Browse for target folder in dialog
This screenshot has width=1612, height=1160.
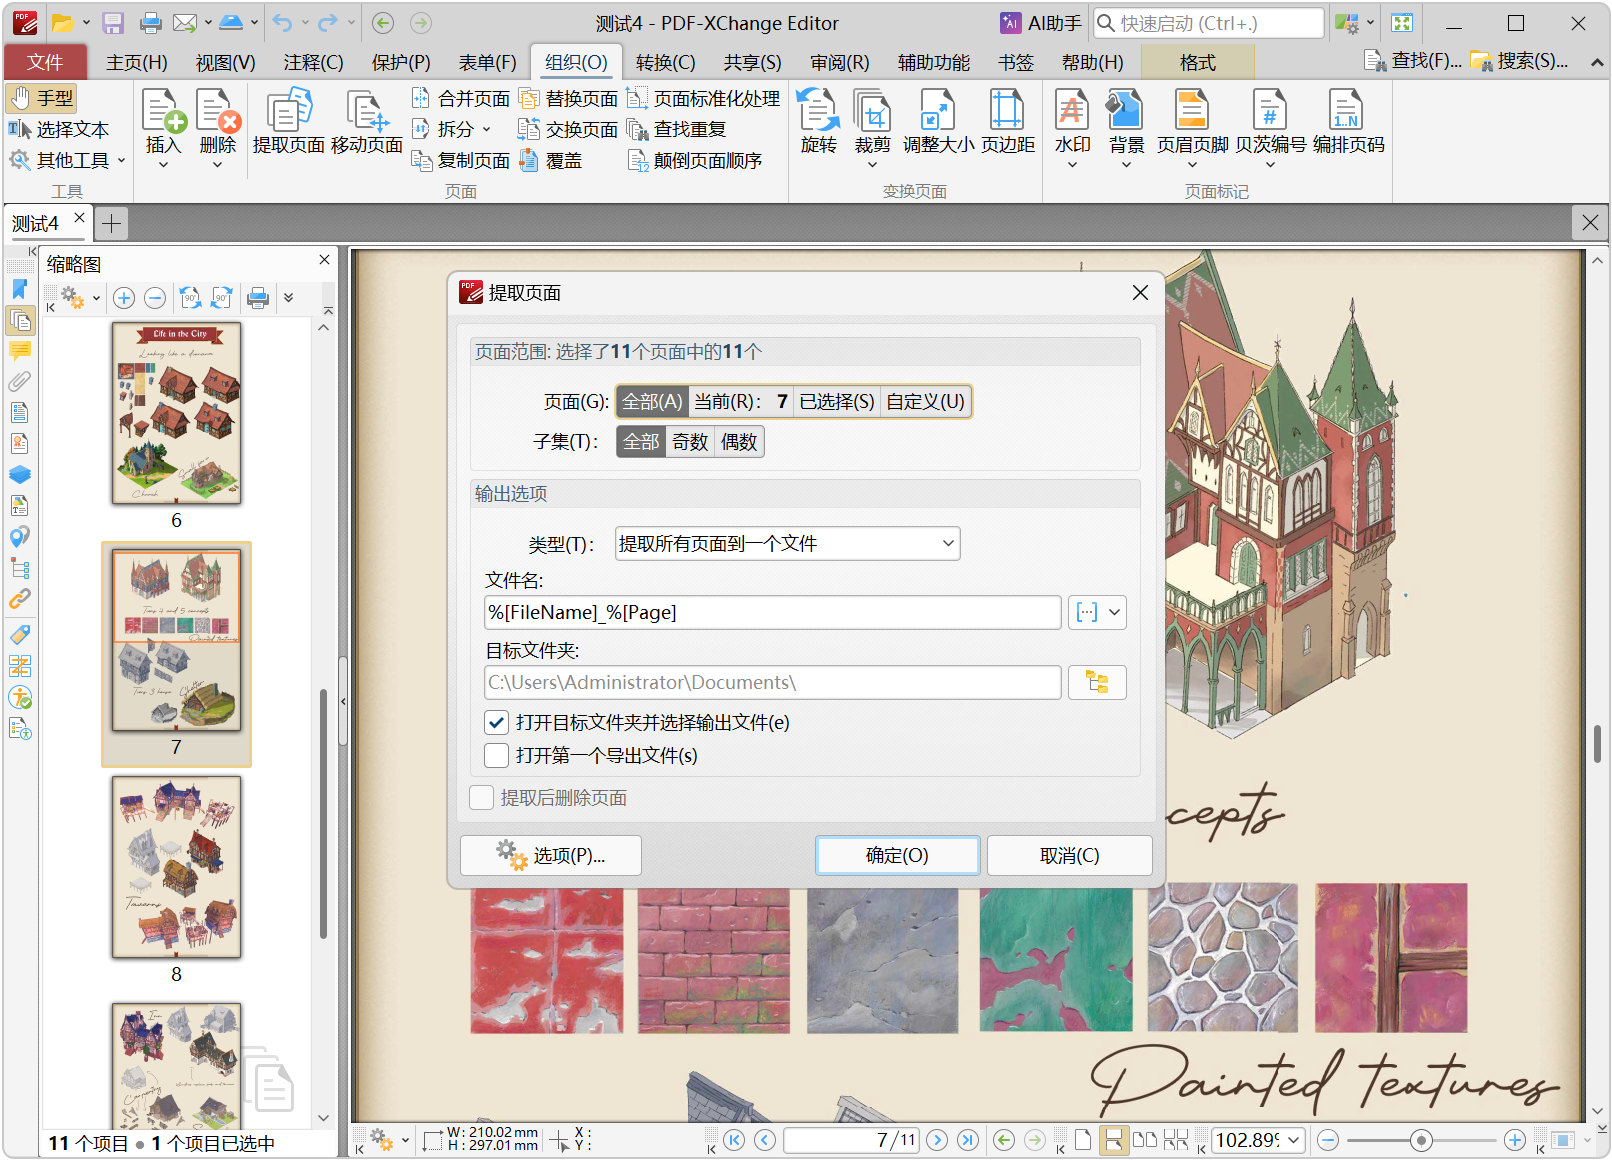tap(1097, 683)
